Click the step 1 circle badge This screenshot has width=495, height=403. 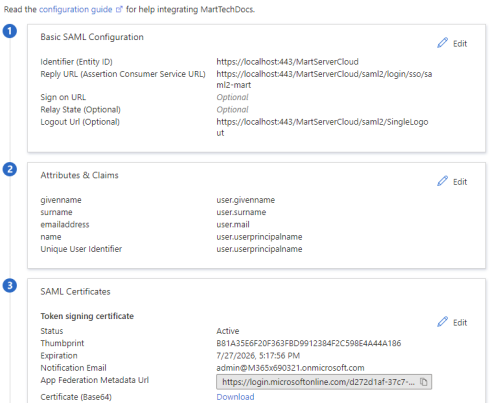pos(10,31)
